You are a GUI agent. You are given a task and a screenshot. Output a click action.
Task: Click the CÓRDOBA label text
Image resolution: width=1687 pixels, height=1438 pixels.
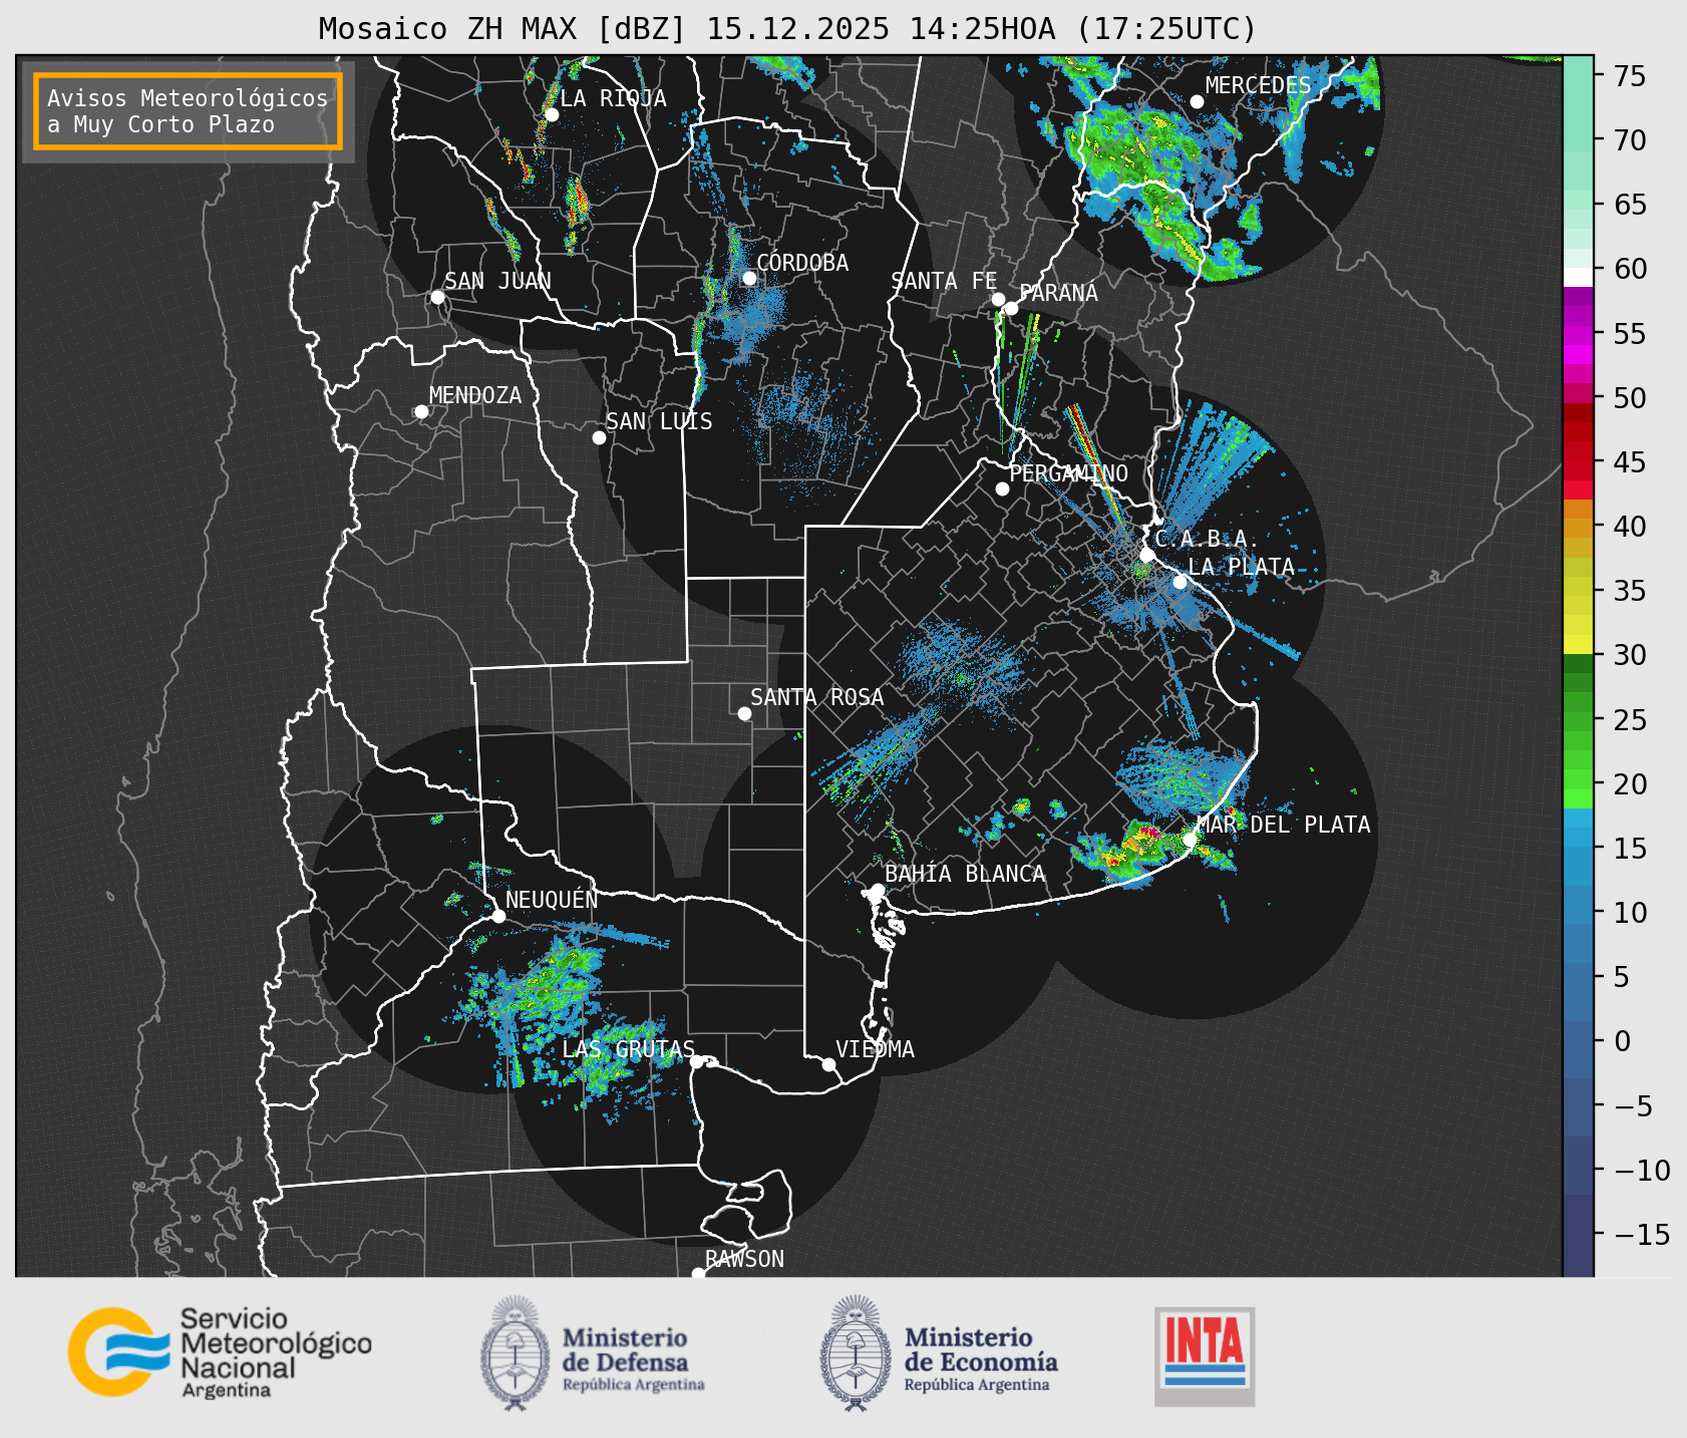pyautogui.click(x=802, y=263)
